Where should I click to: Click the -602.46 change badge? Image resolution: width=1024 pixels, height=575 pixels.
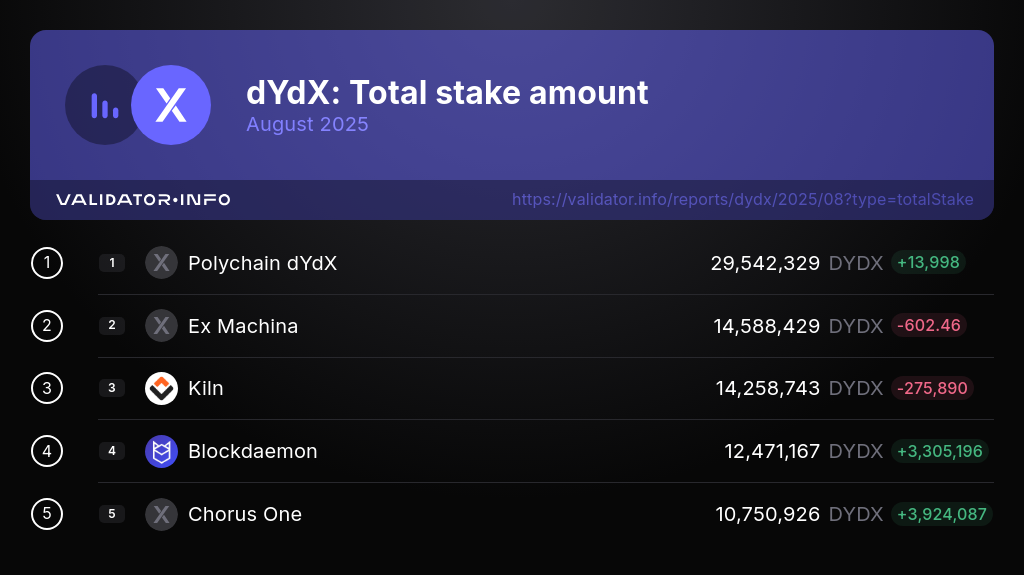pos(928,326)
